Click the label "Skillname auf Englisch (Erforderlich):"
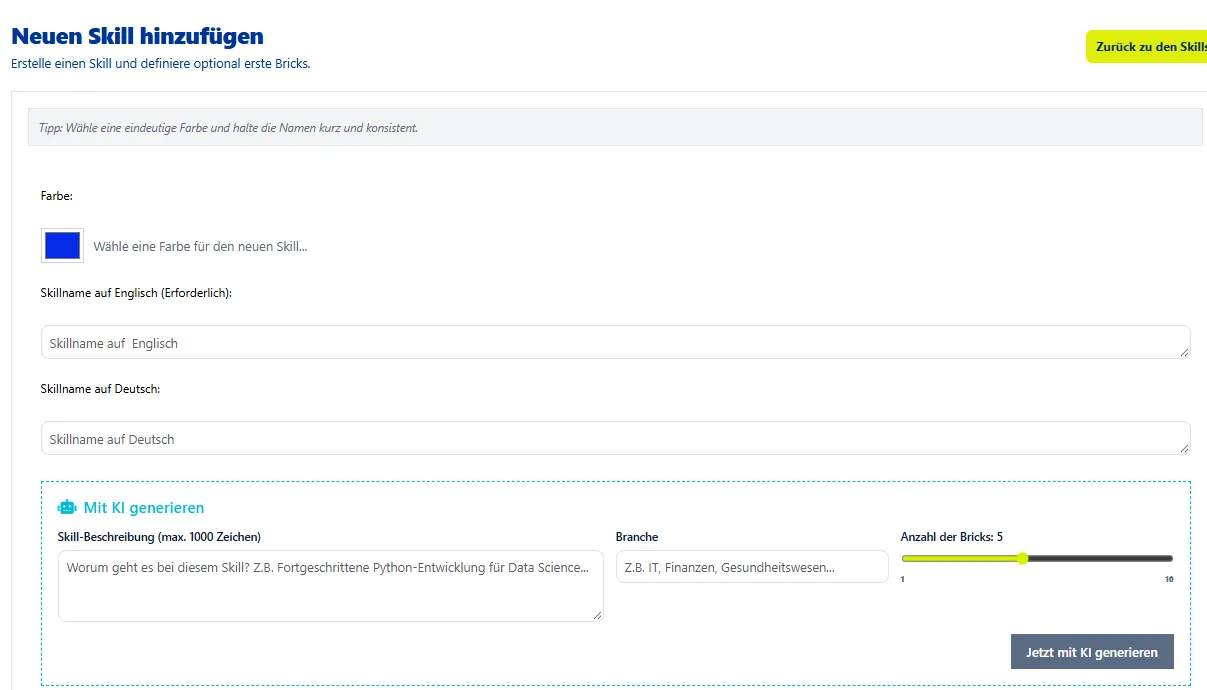The image size is (1207, 690). tap(136, 293)
